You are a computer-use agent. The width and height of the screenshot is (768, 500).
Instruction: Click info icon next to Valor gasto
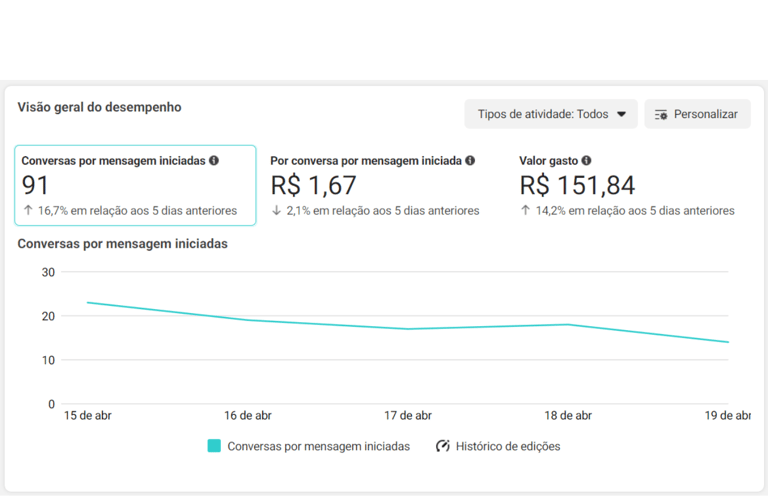[586, 160]
